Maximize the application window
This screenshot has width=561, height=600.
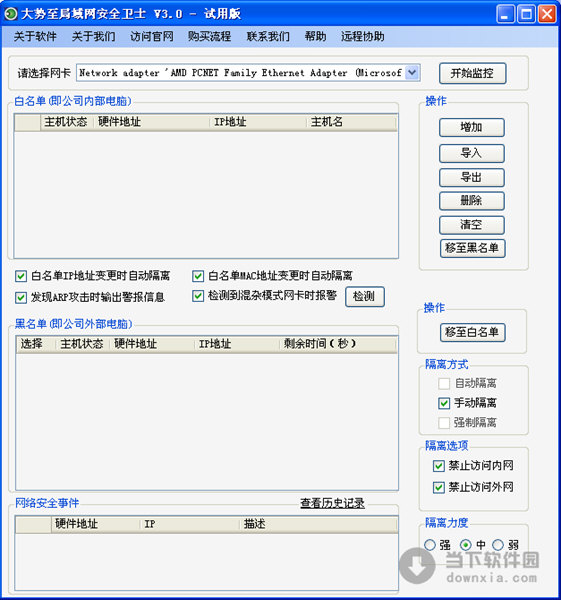(x=527, y=14)
